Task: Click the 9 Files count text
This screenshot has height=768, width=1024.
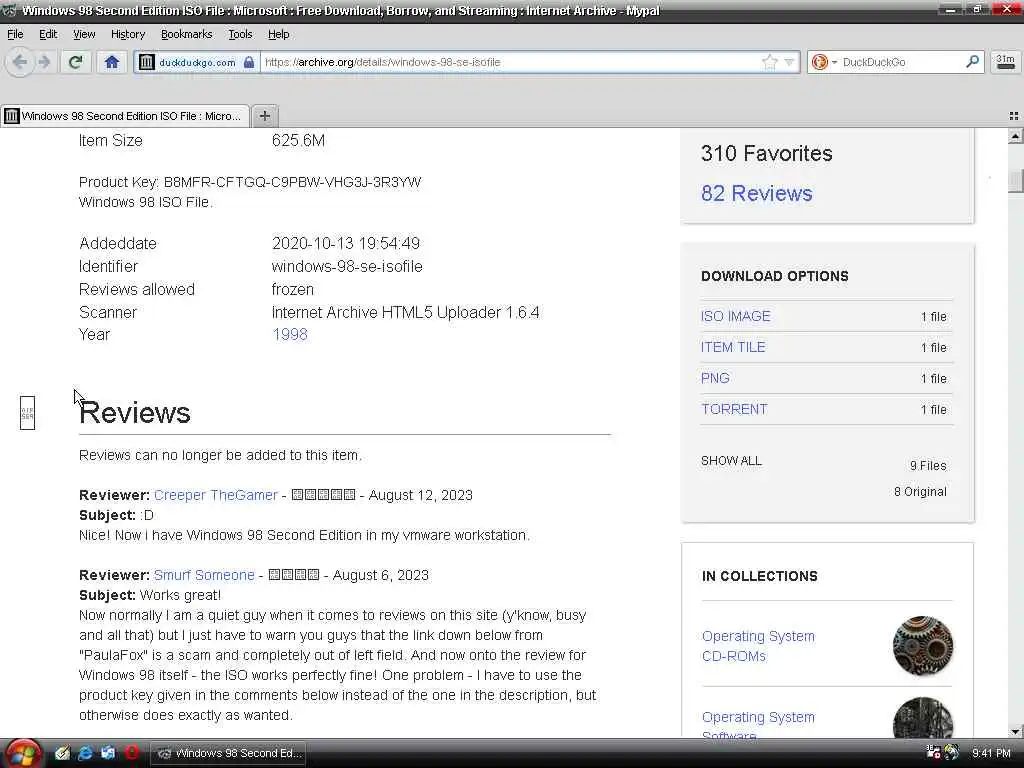Action: click(x=928, y=466)
